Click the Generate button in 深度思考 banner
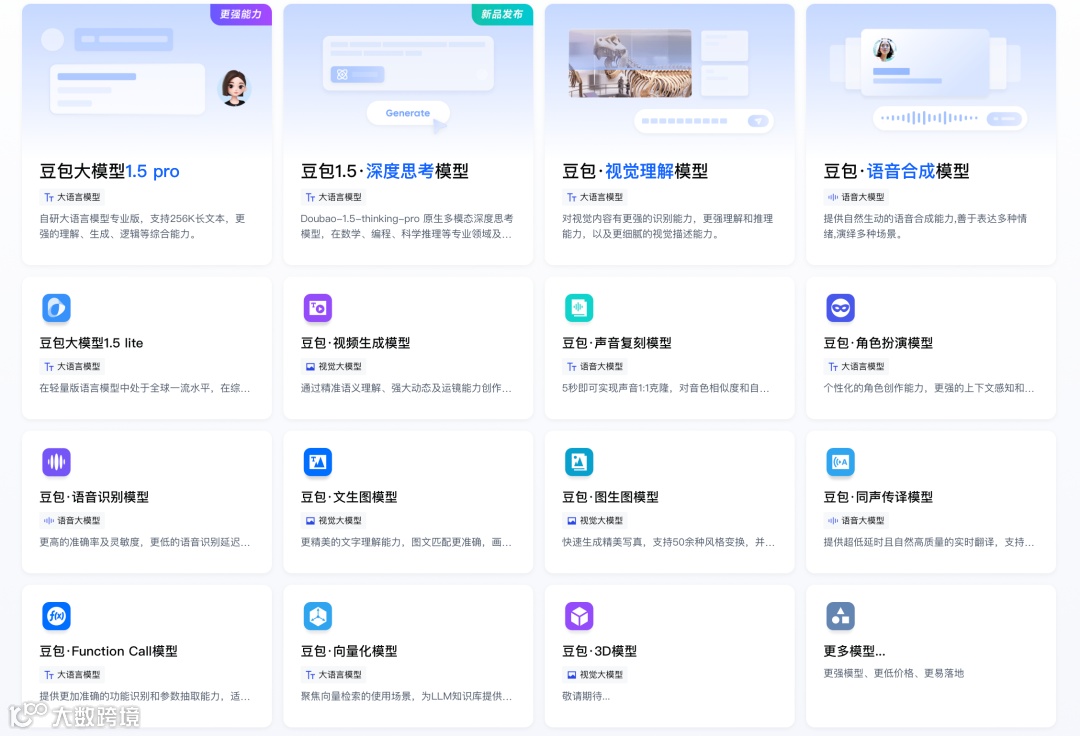Viewport: 1080px width, 736px height. pos(408,113)
